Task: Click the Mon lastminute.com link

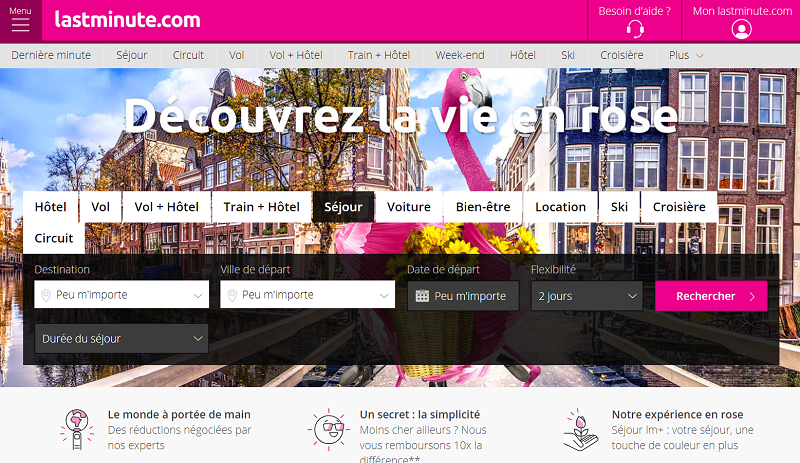Action: [x=742, y=11]
